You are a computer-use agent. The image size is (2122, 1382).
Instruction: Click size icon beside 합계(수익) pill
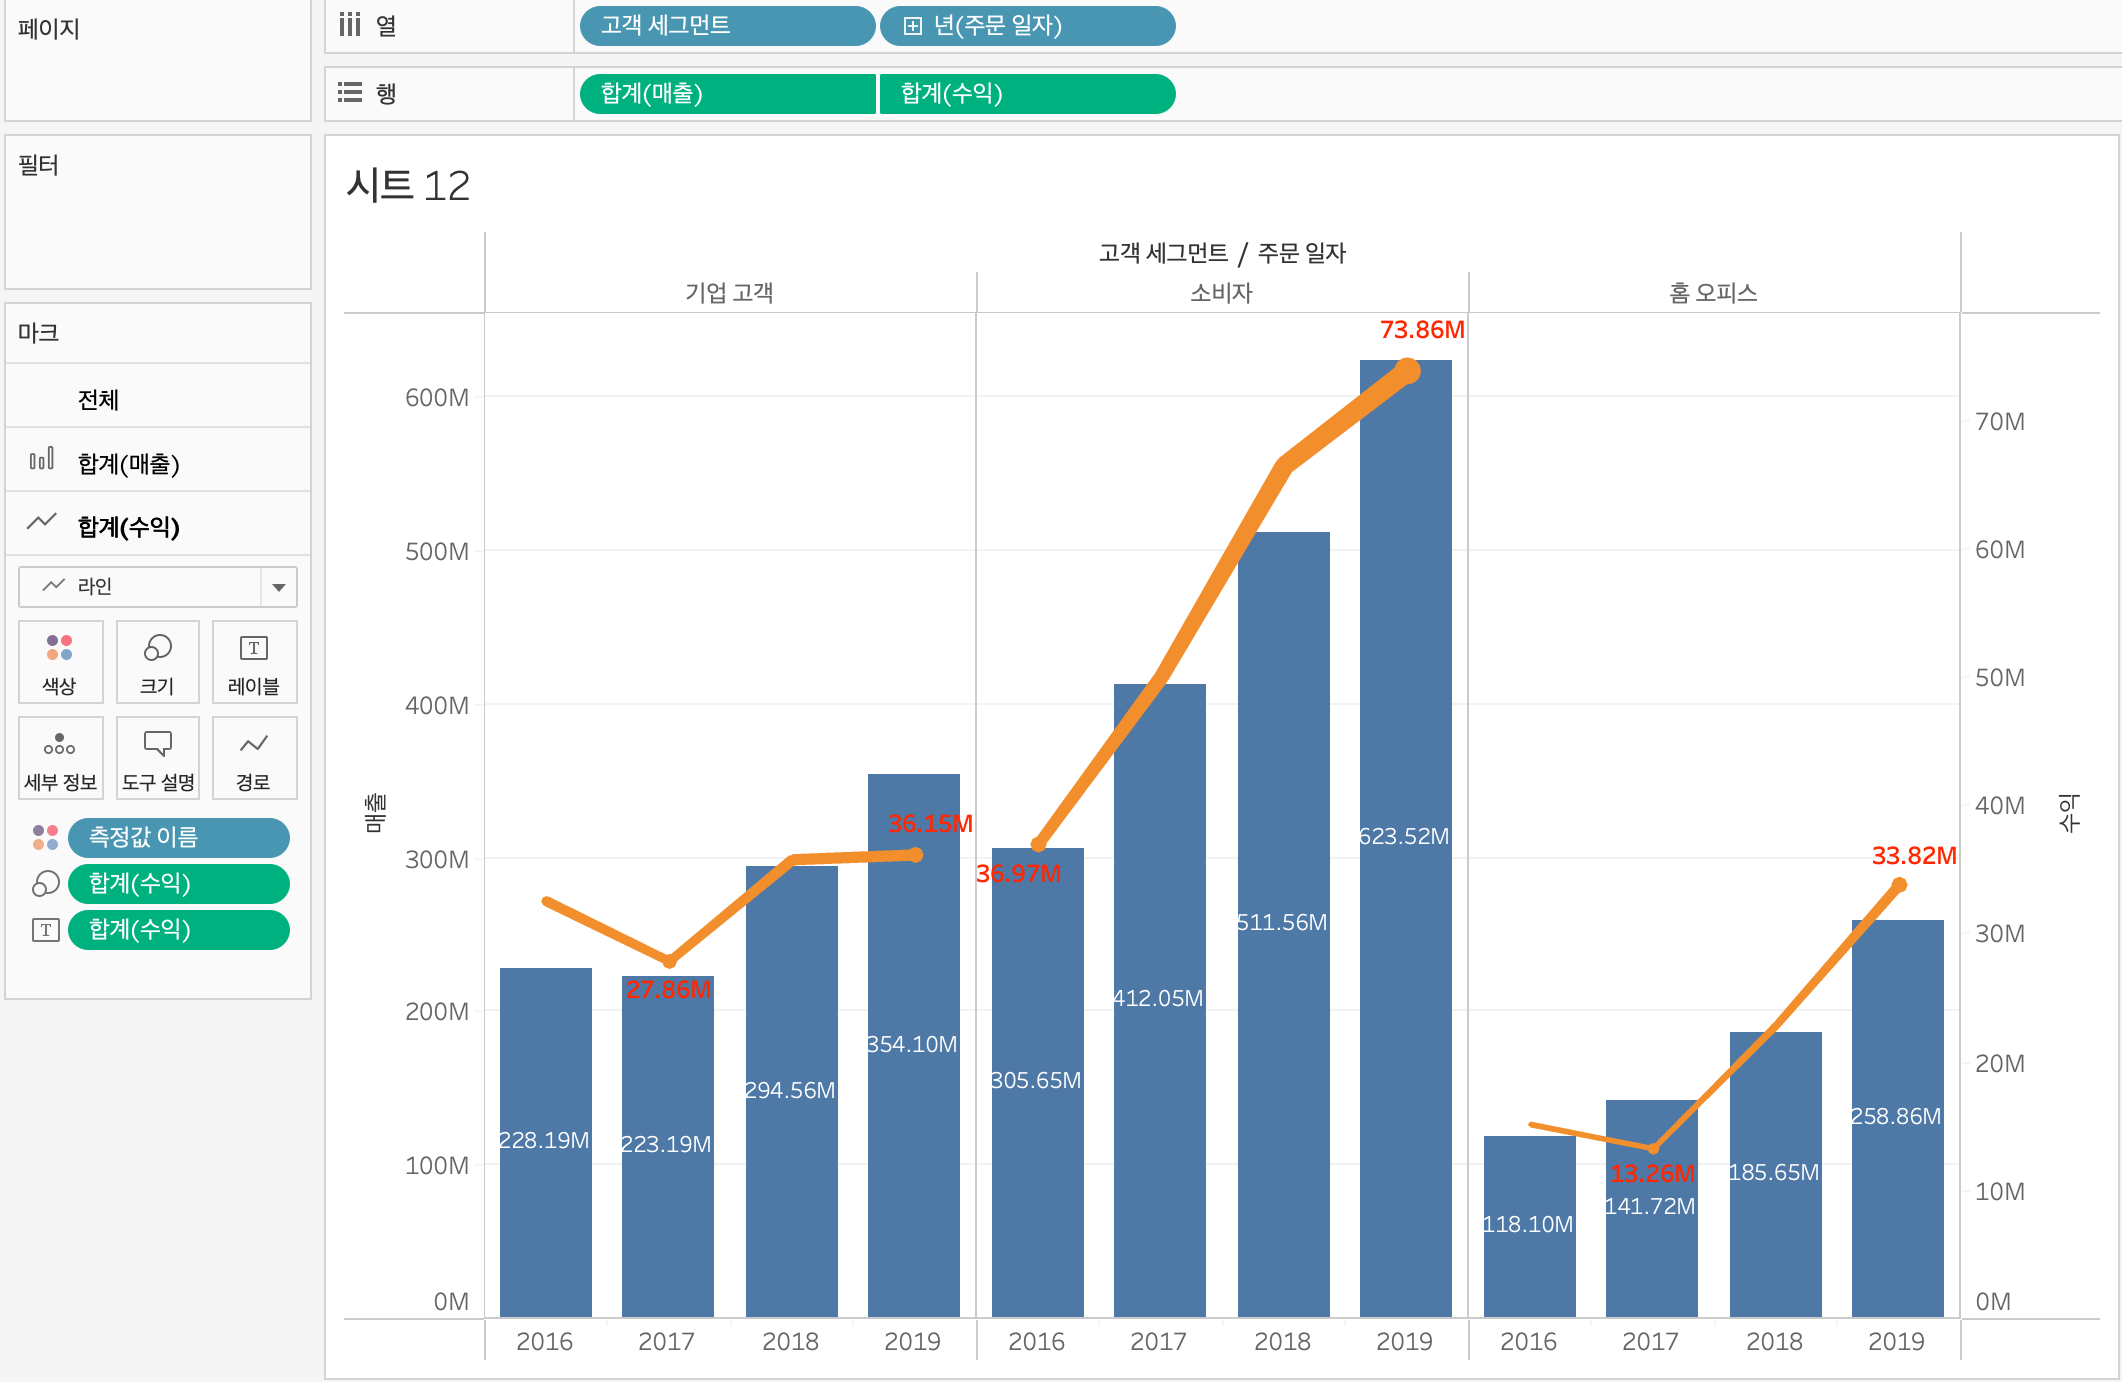[45, 884]
